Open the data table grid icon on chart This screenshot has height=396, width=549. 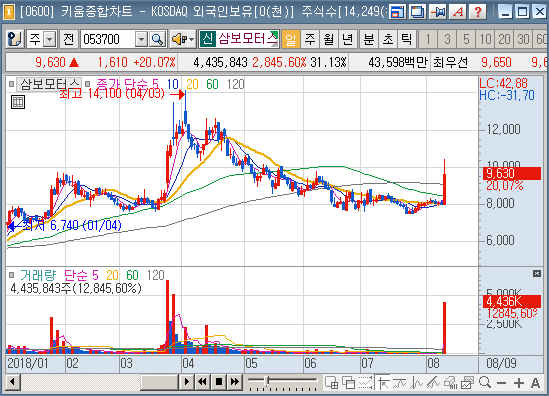[x=18, y=102]
